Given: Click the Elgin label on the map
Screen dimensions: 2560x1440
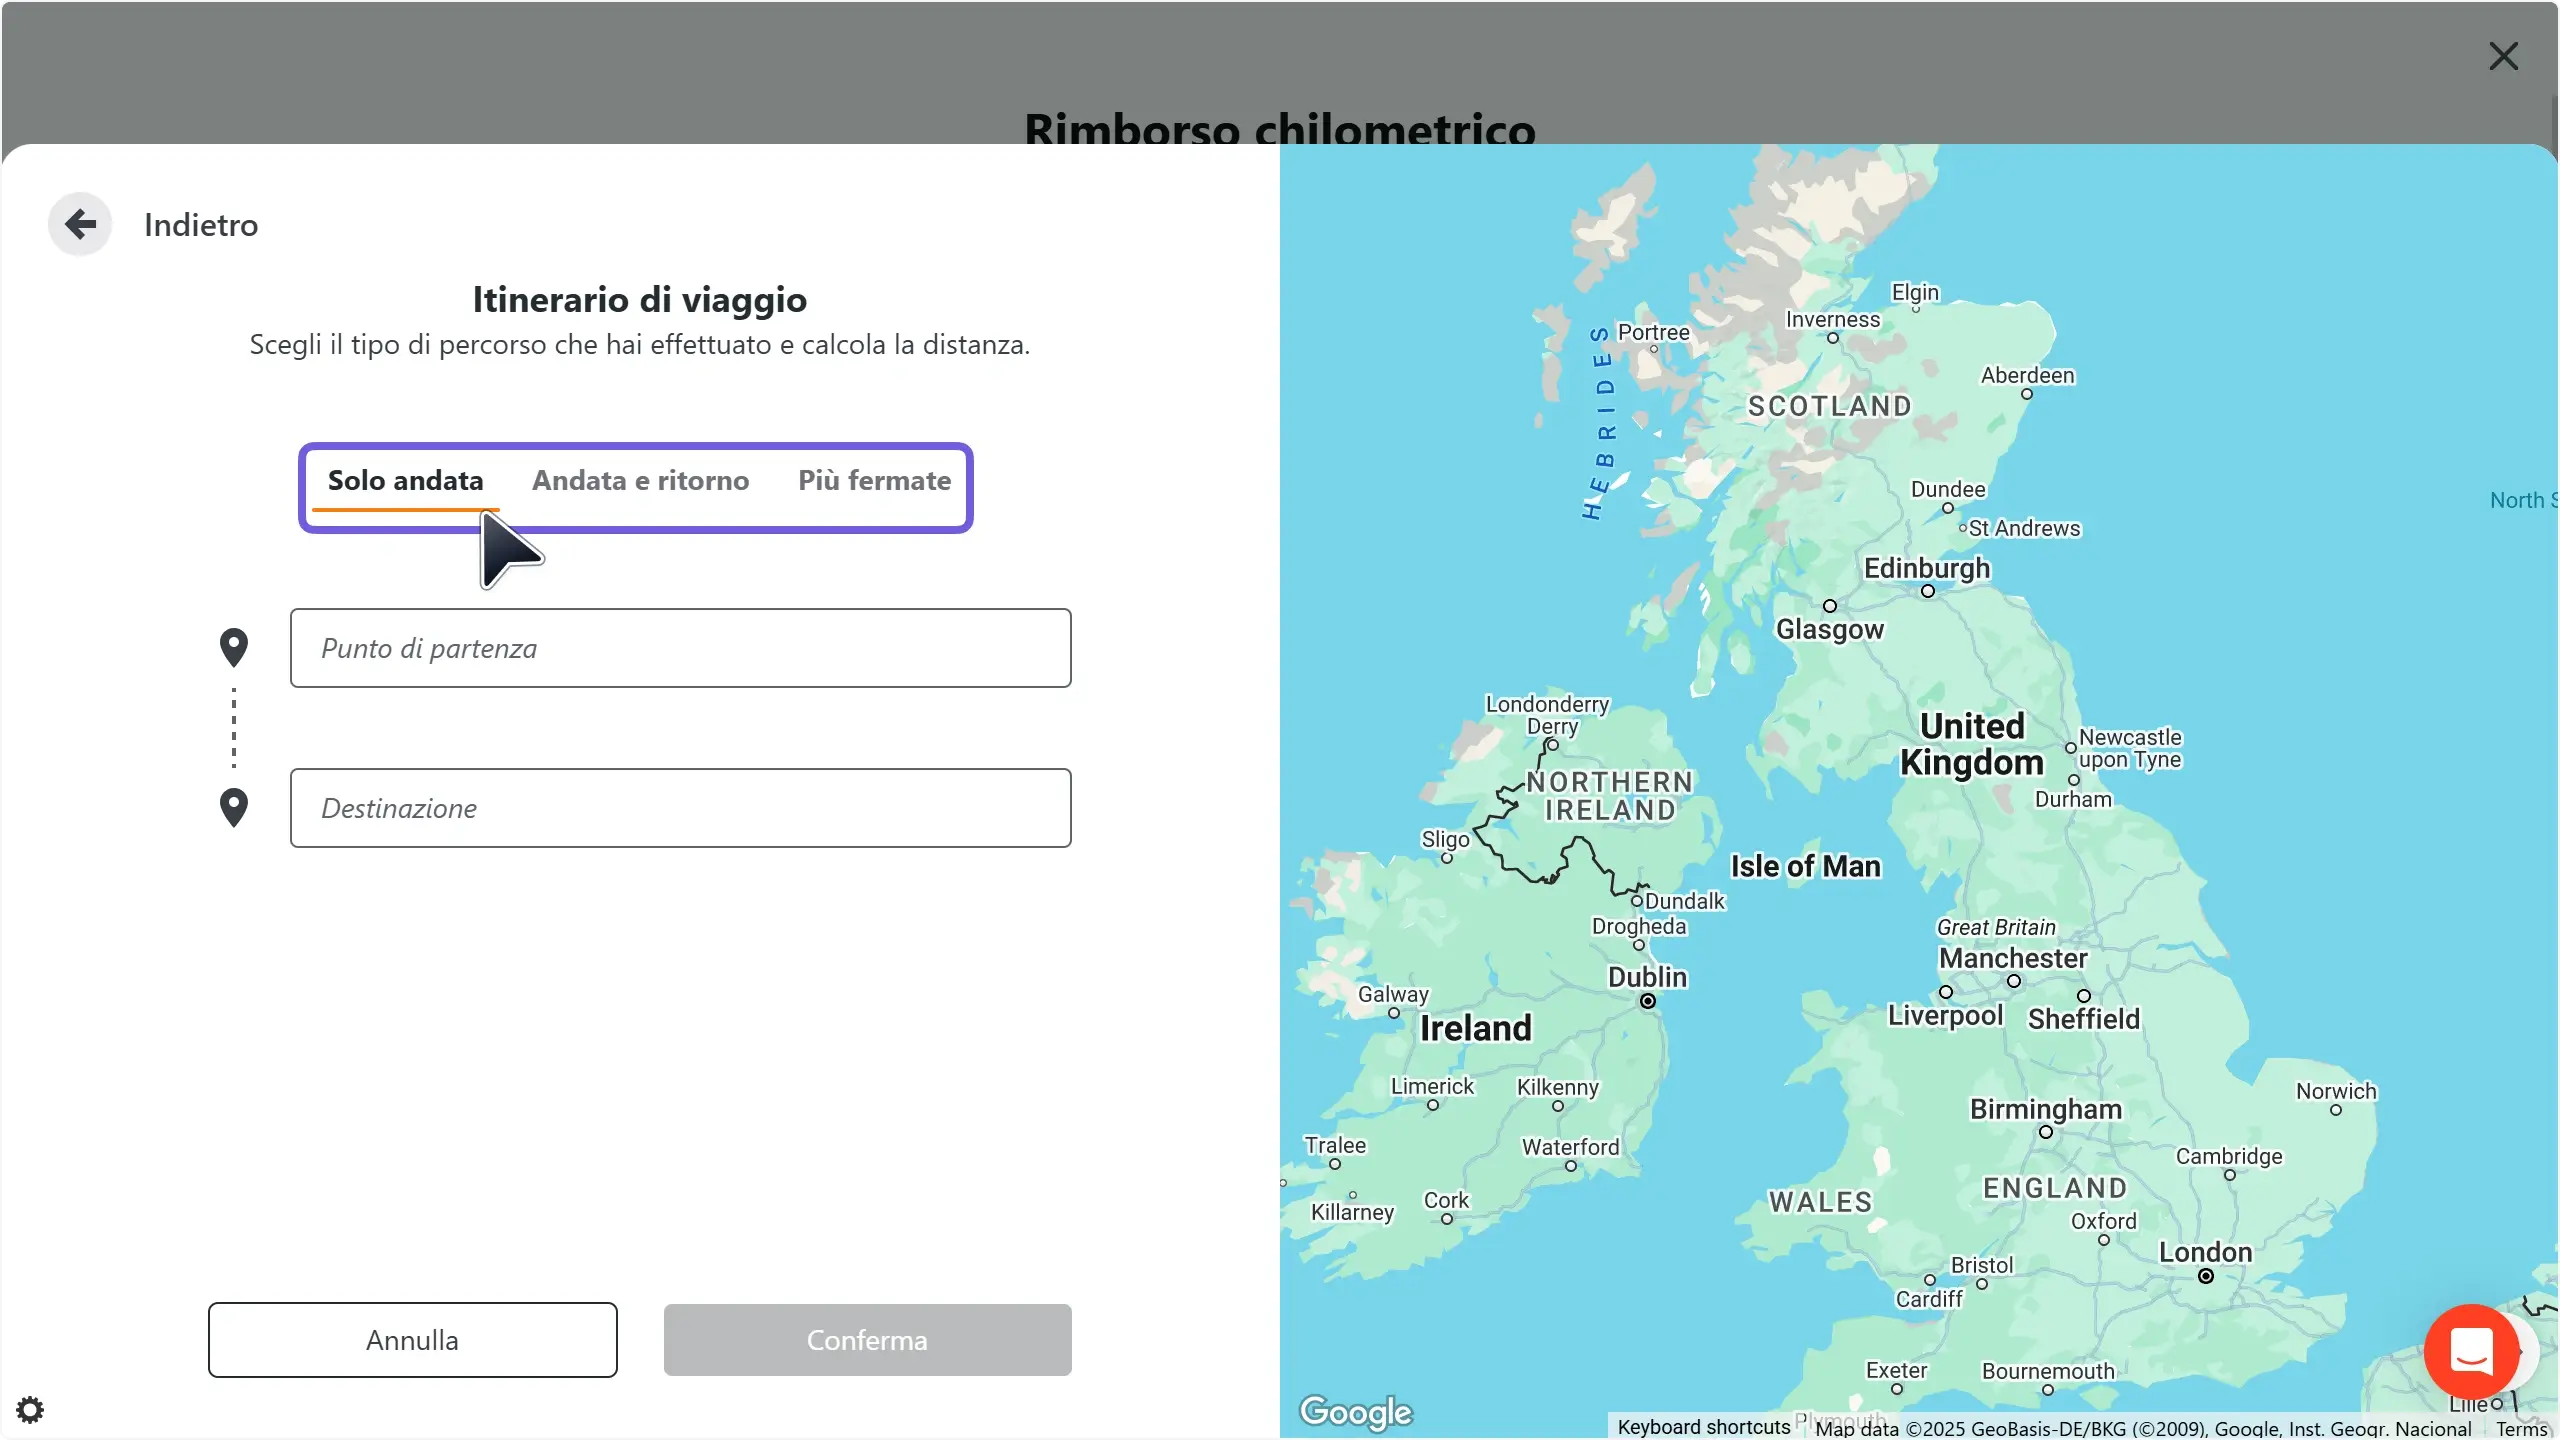Looking at the screenshot, I should click(1915, 292).
